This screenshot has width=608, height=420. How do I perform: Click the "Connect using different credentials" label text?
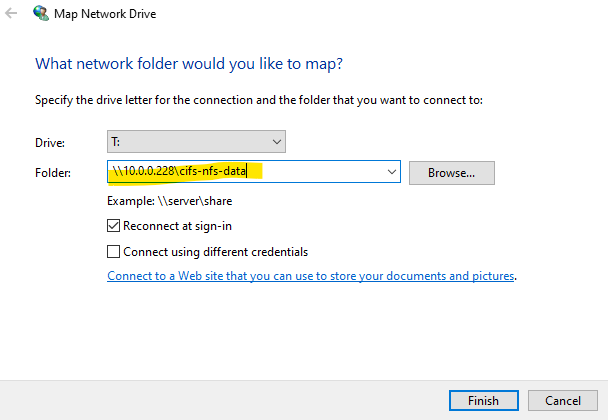pyautogui.click(x=215, y=252)
